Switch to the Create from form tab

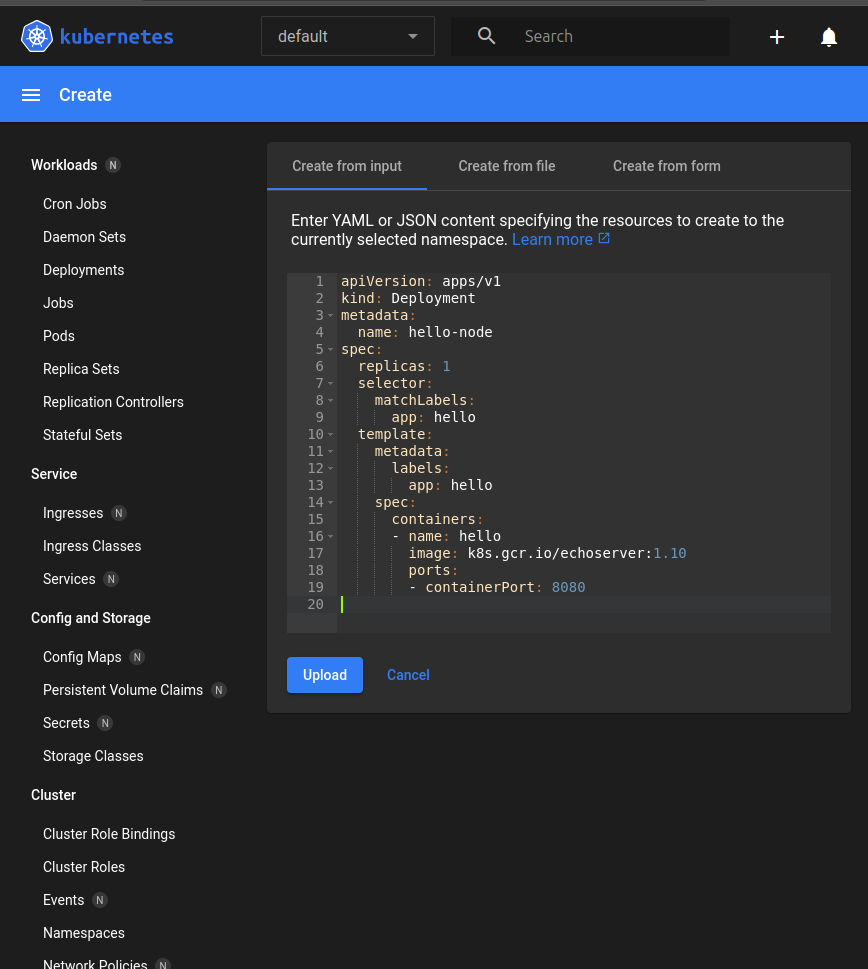(667, 166)
